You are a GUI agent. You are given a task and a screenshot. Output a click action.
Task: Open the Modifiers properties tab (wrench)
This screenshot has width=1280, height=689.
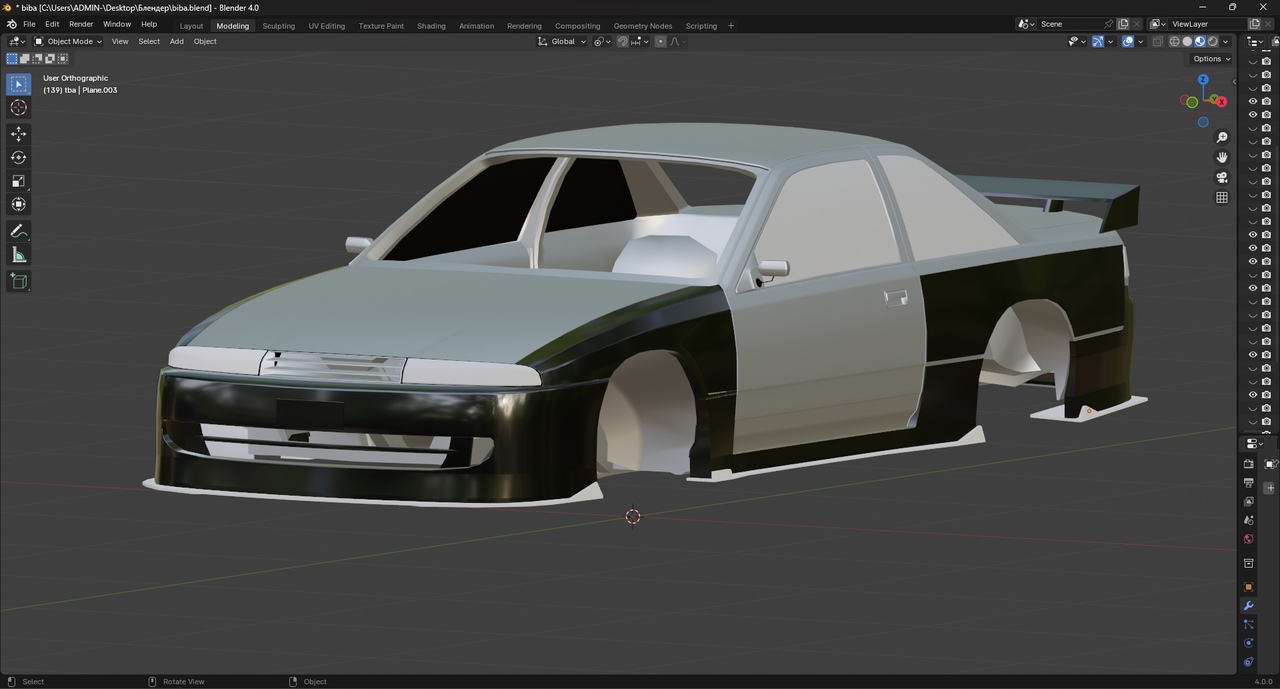tap(1248, 606)
